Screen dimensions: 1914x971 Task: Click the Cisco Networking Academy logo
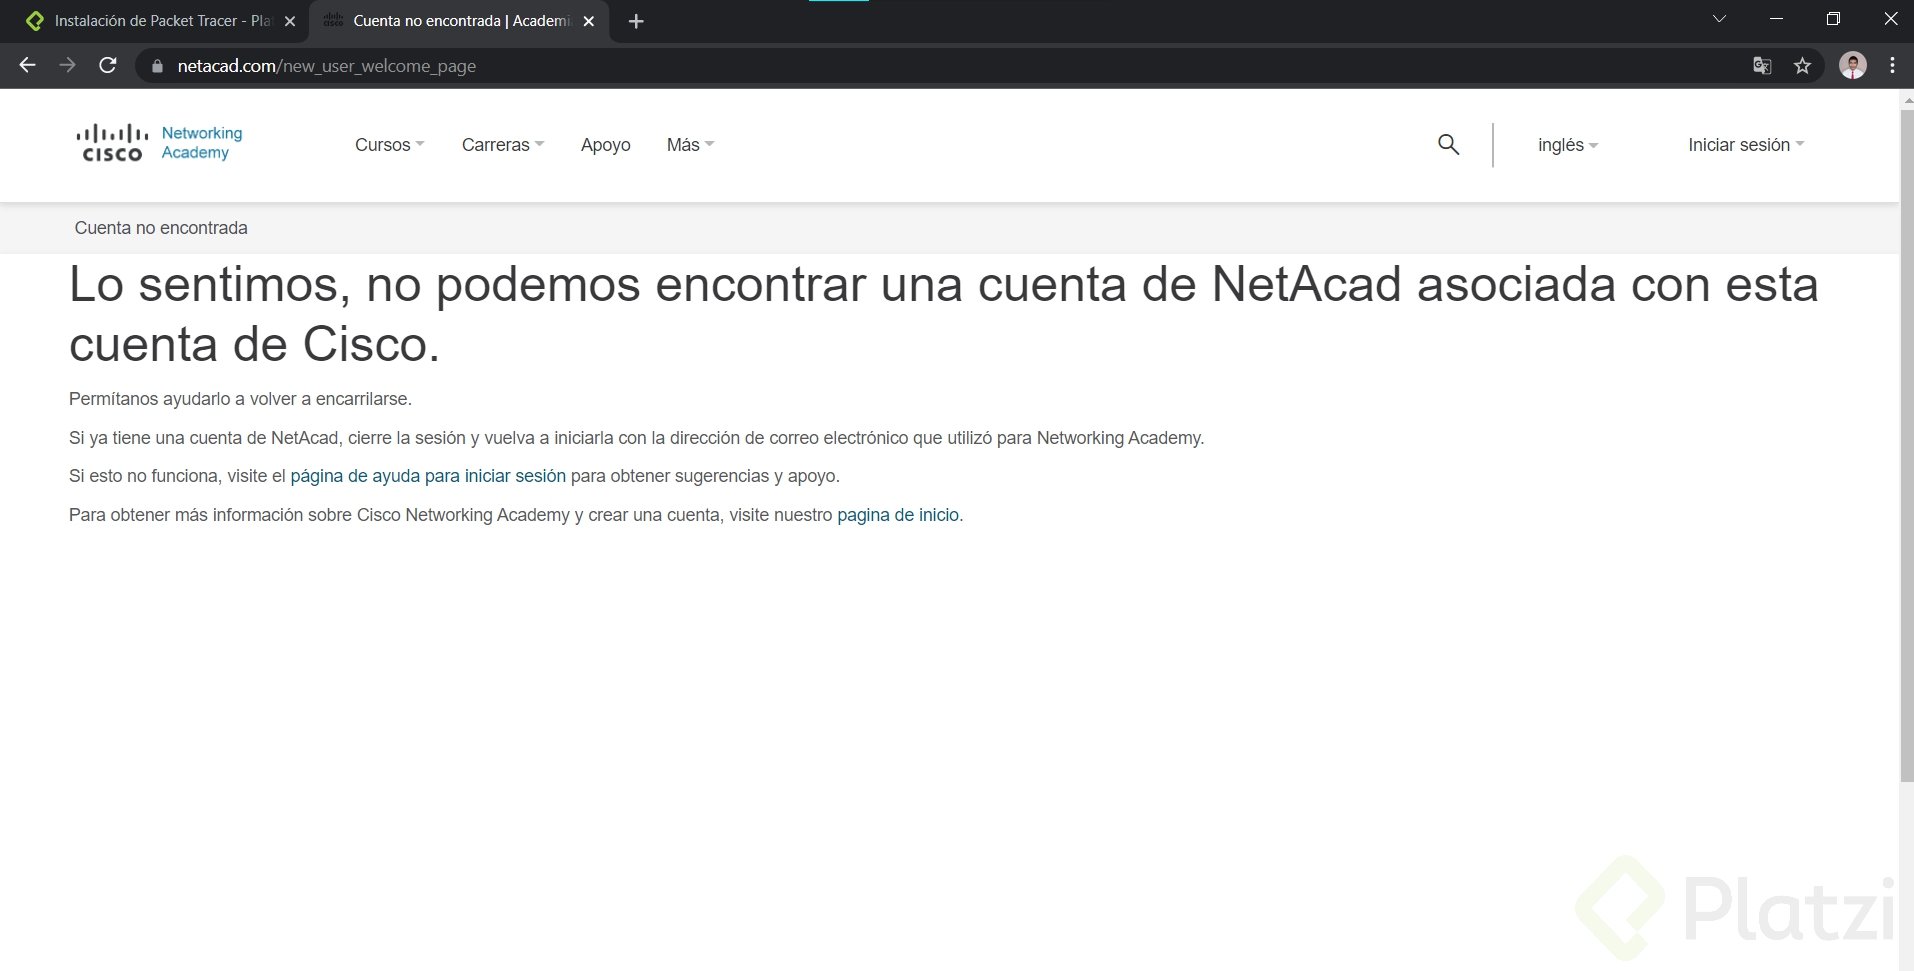point(159,143)
